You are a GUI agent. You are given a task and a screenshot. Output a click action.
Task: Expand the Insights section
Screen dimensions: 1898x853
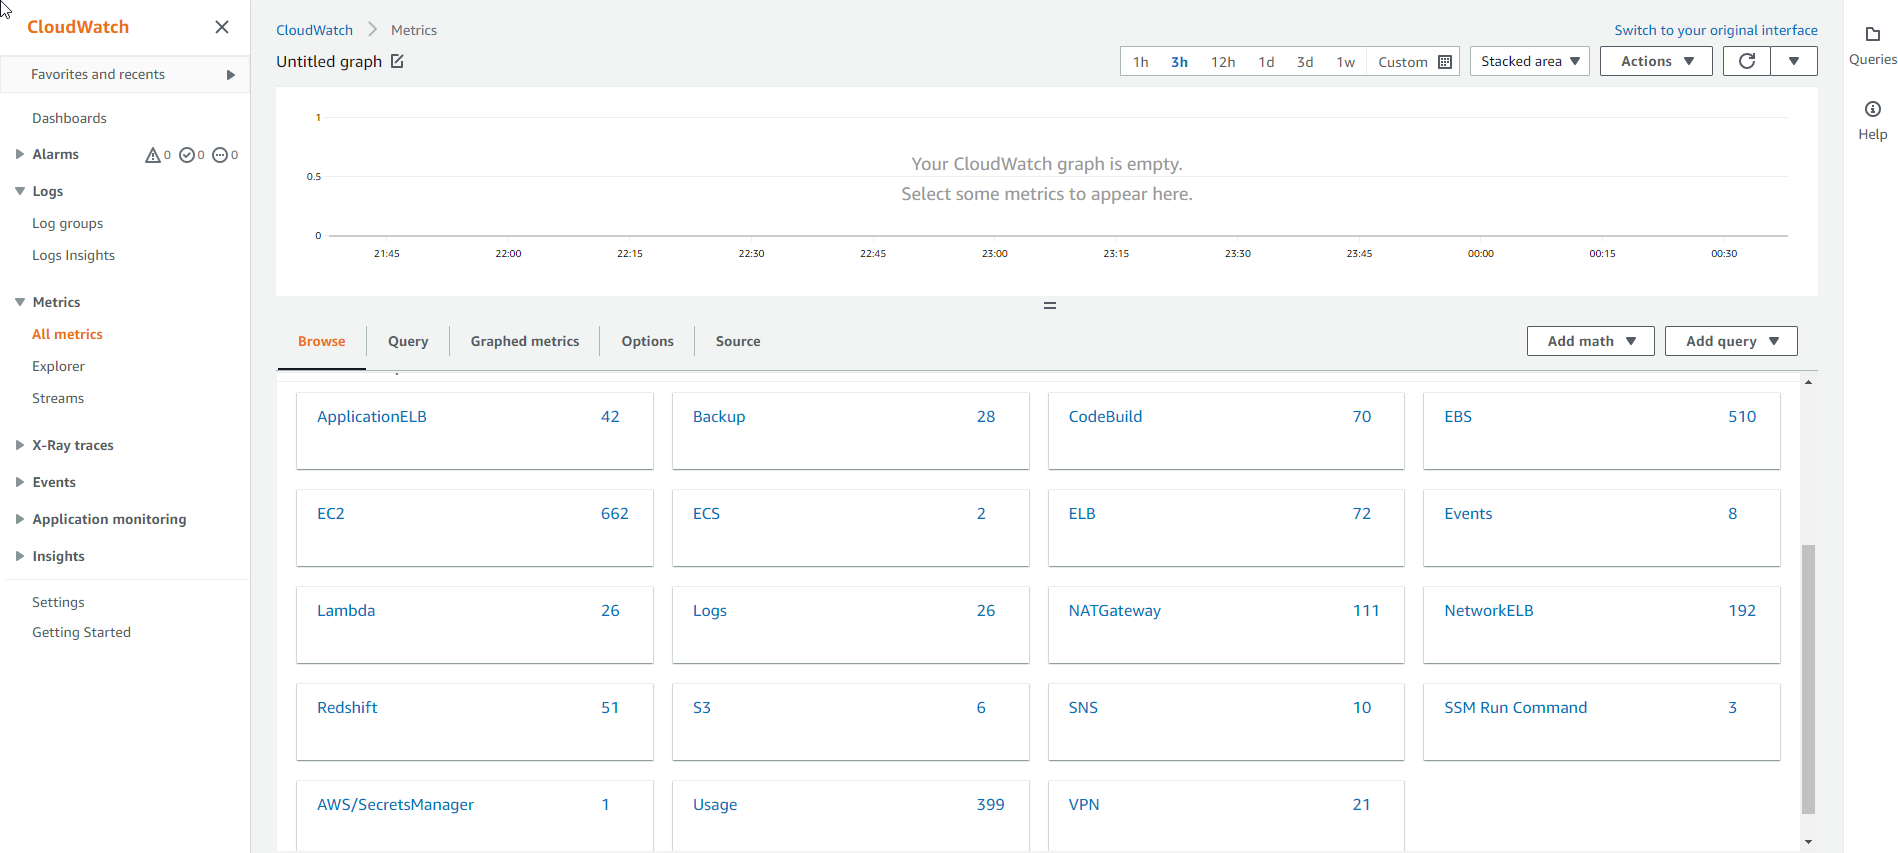click(20, 556)
